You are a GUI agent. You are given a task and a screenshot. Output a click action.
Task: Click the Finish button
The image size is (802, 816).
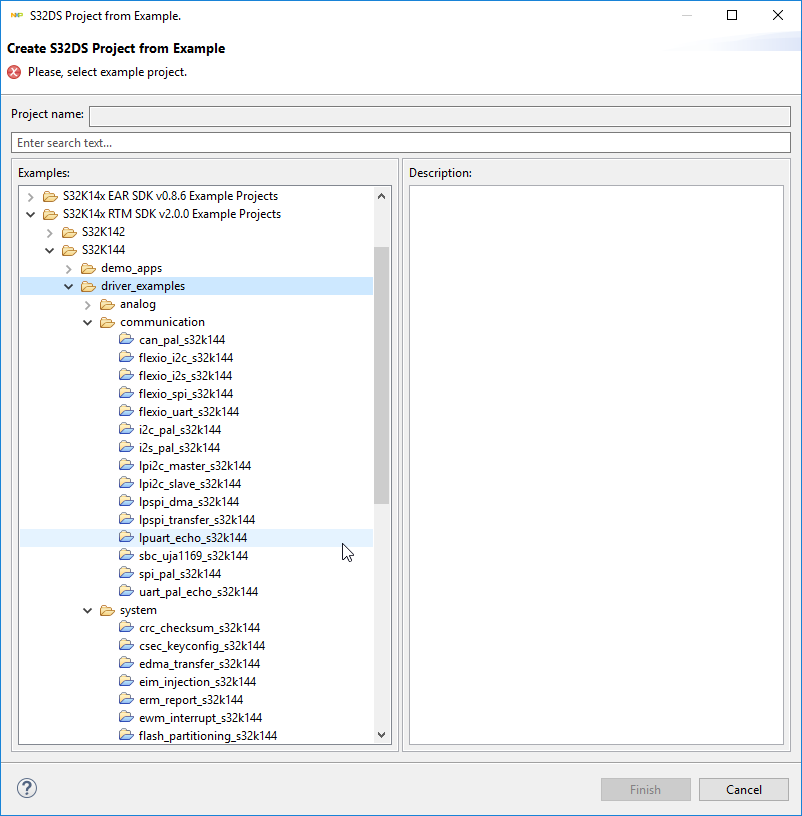pyautogui.click(x=645, y=789)
